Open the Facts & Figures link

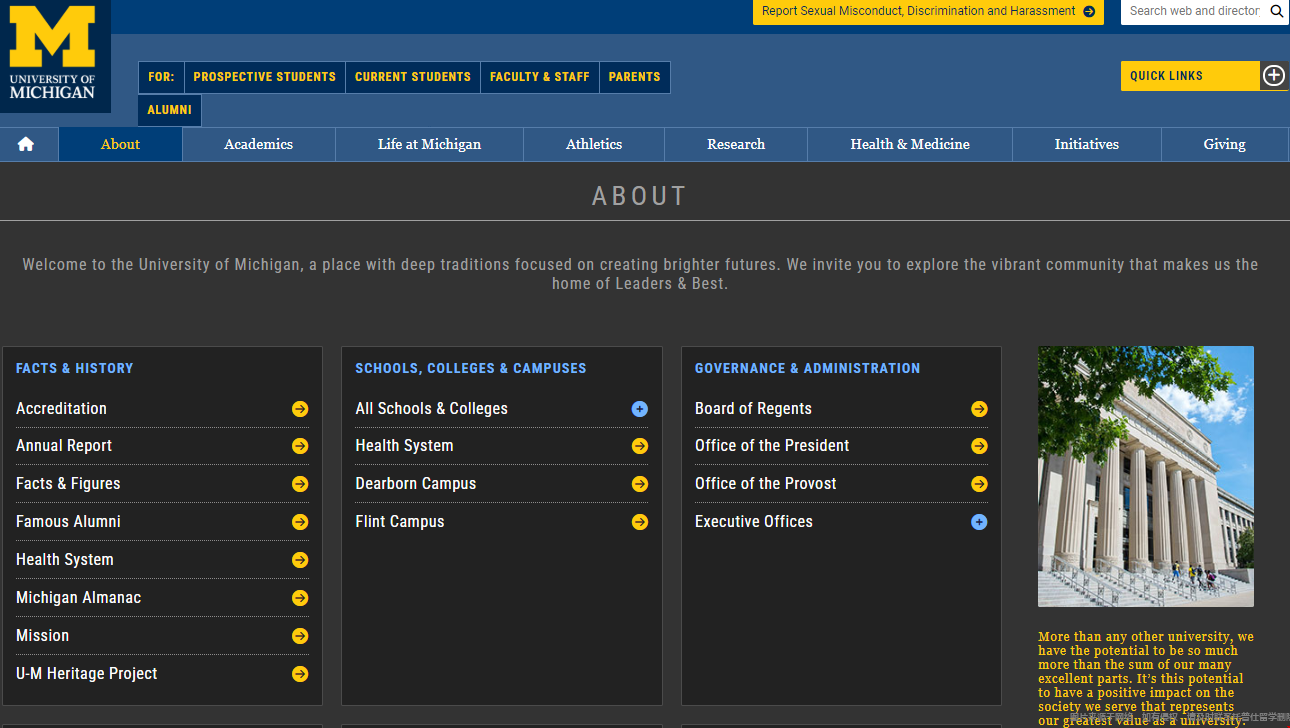click(x=68, y=484)
